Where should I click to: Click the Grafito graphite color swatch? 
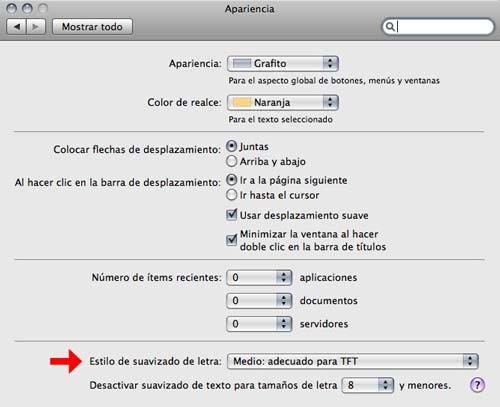tap(242, 63)
